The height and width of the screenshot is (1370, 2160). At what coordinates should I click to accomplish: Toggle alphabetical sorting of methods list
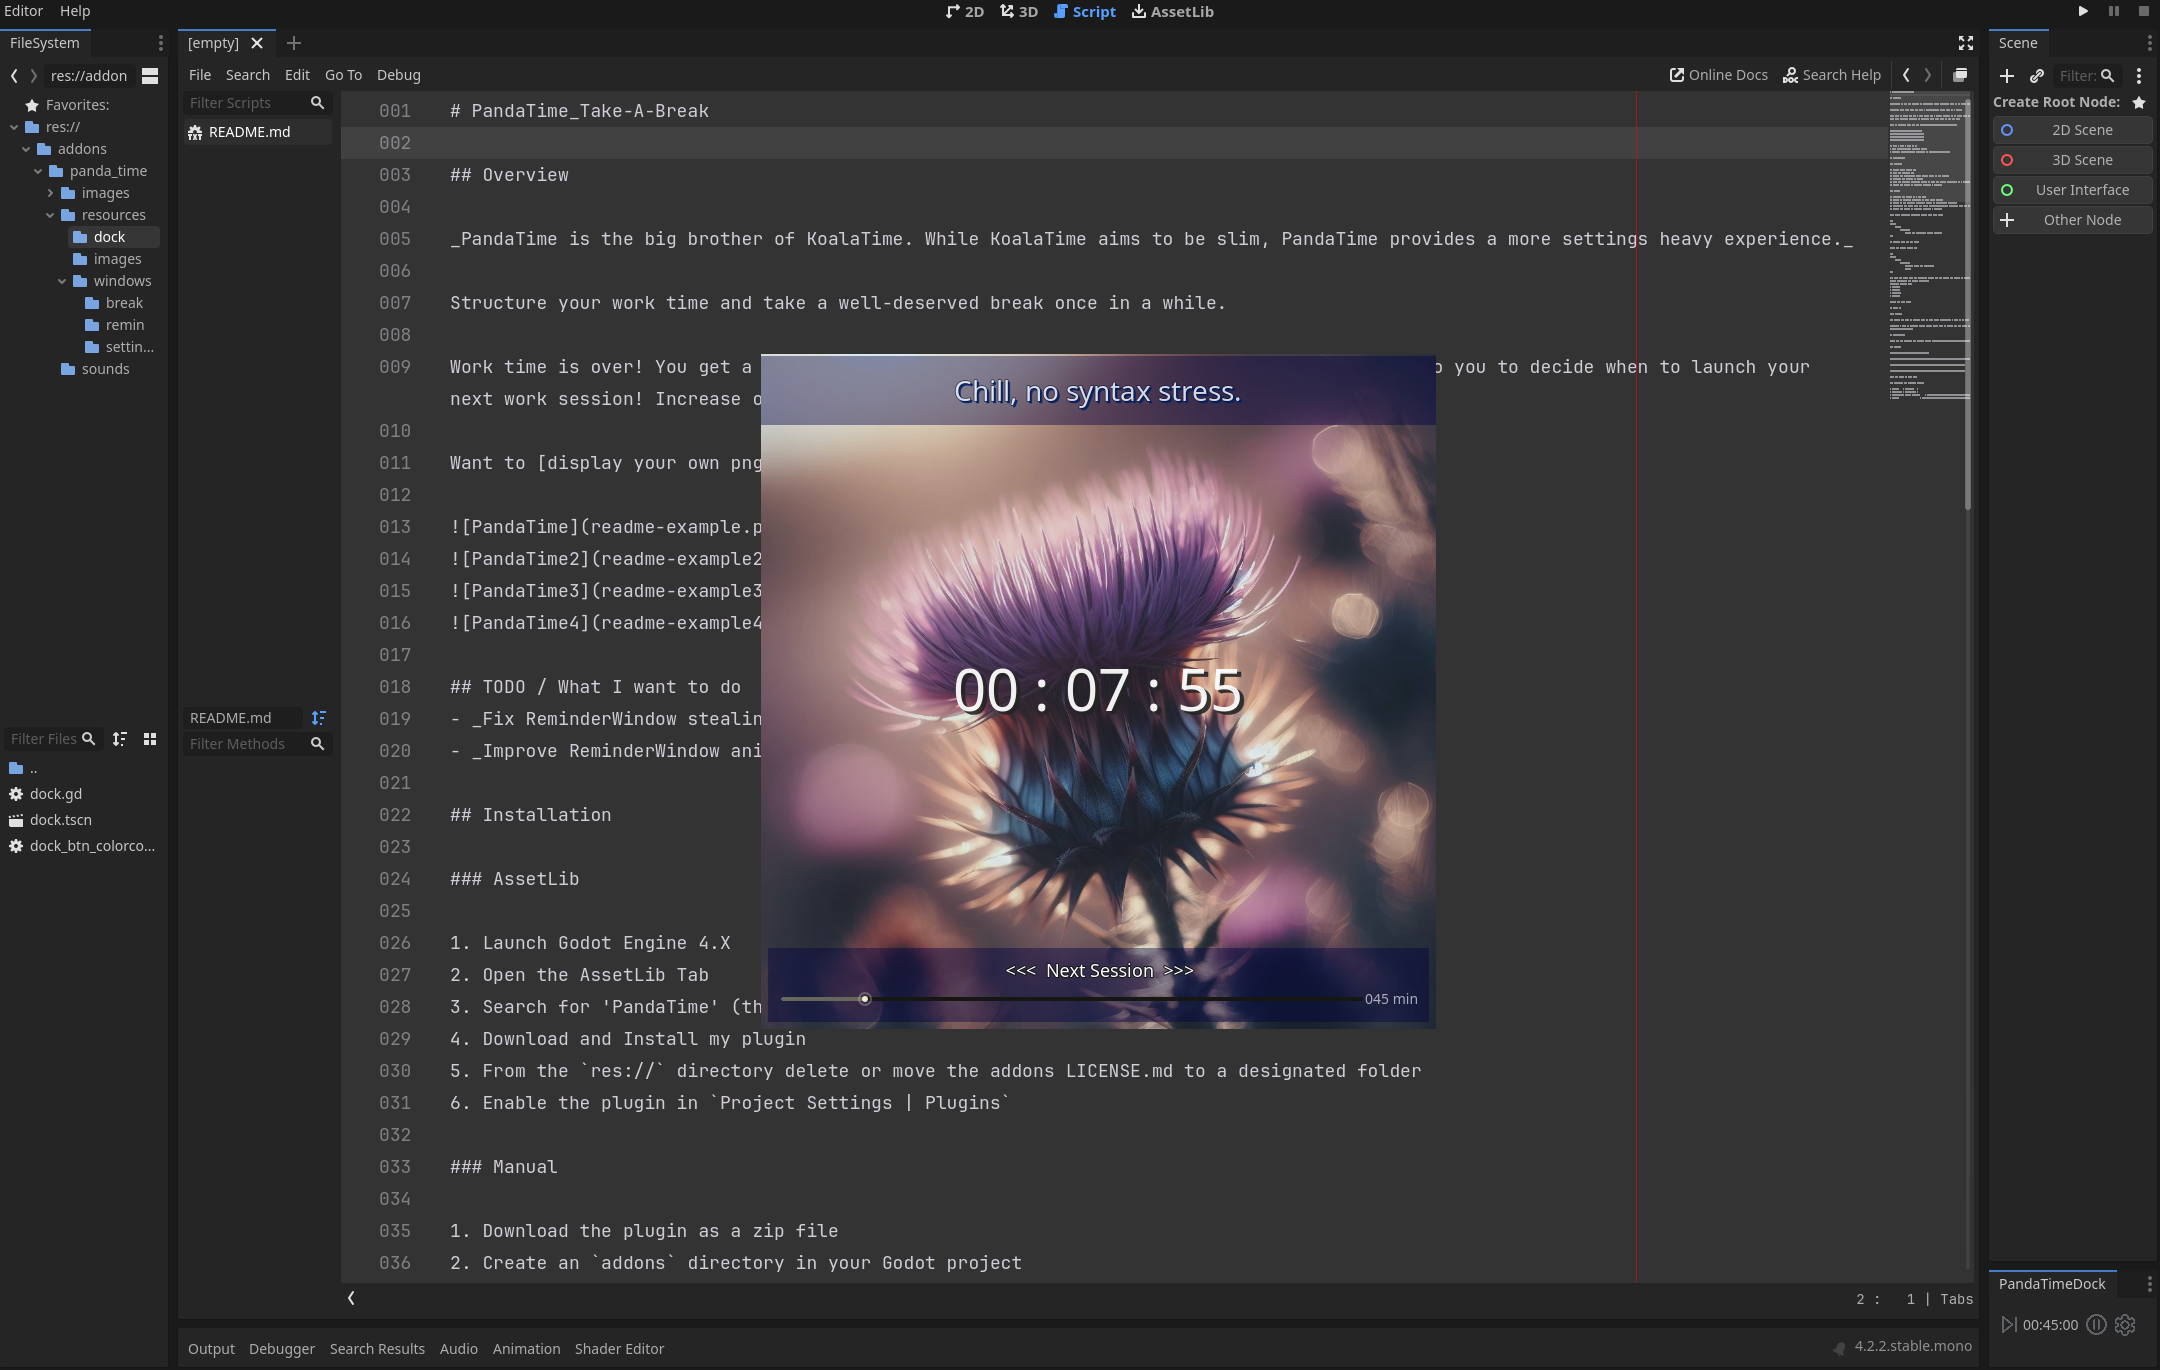pyautogui.click(x=318, y=718)
